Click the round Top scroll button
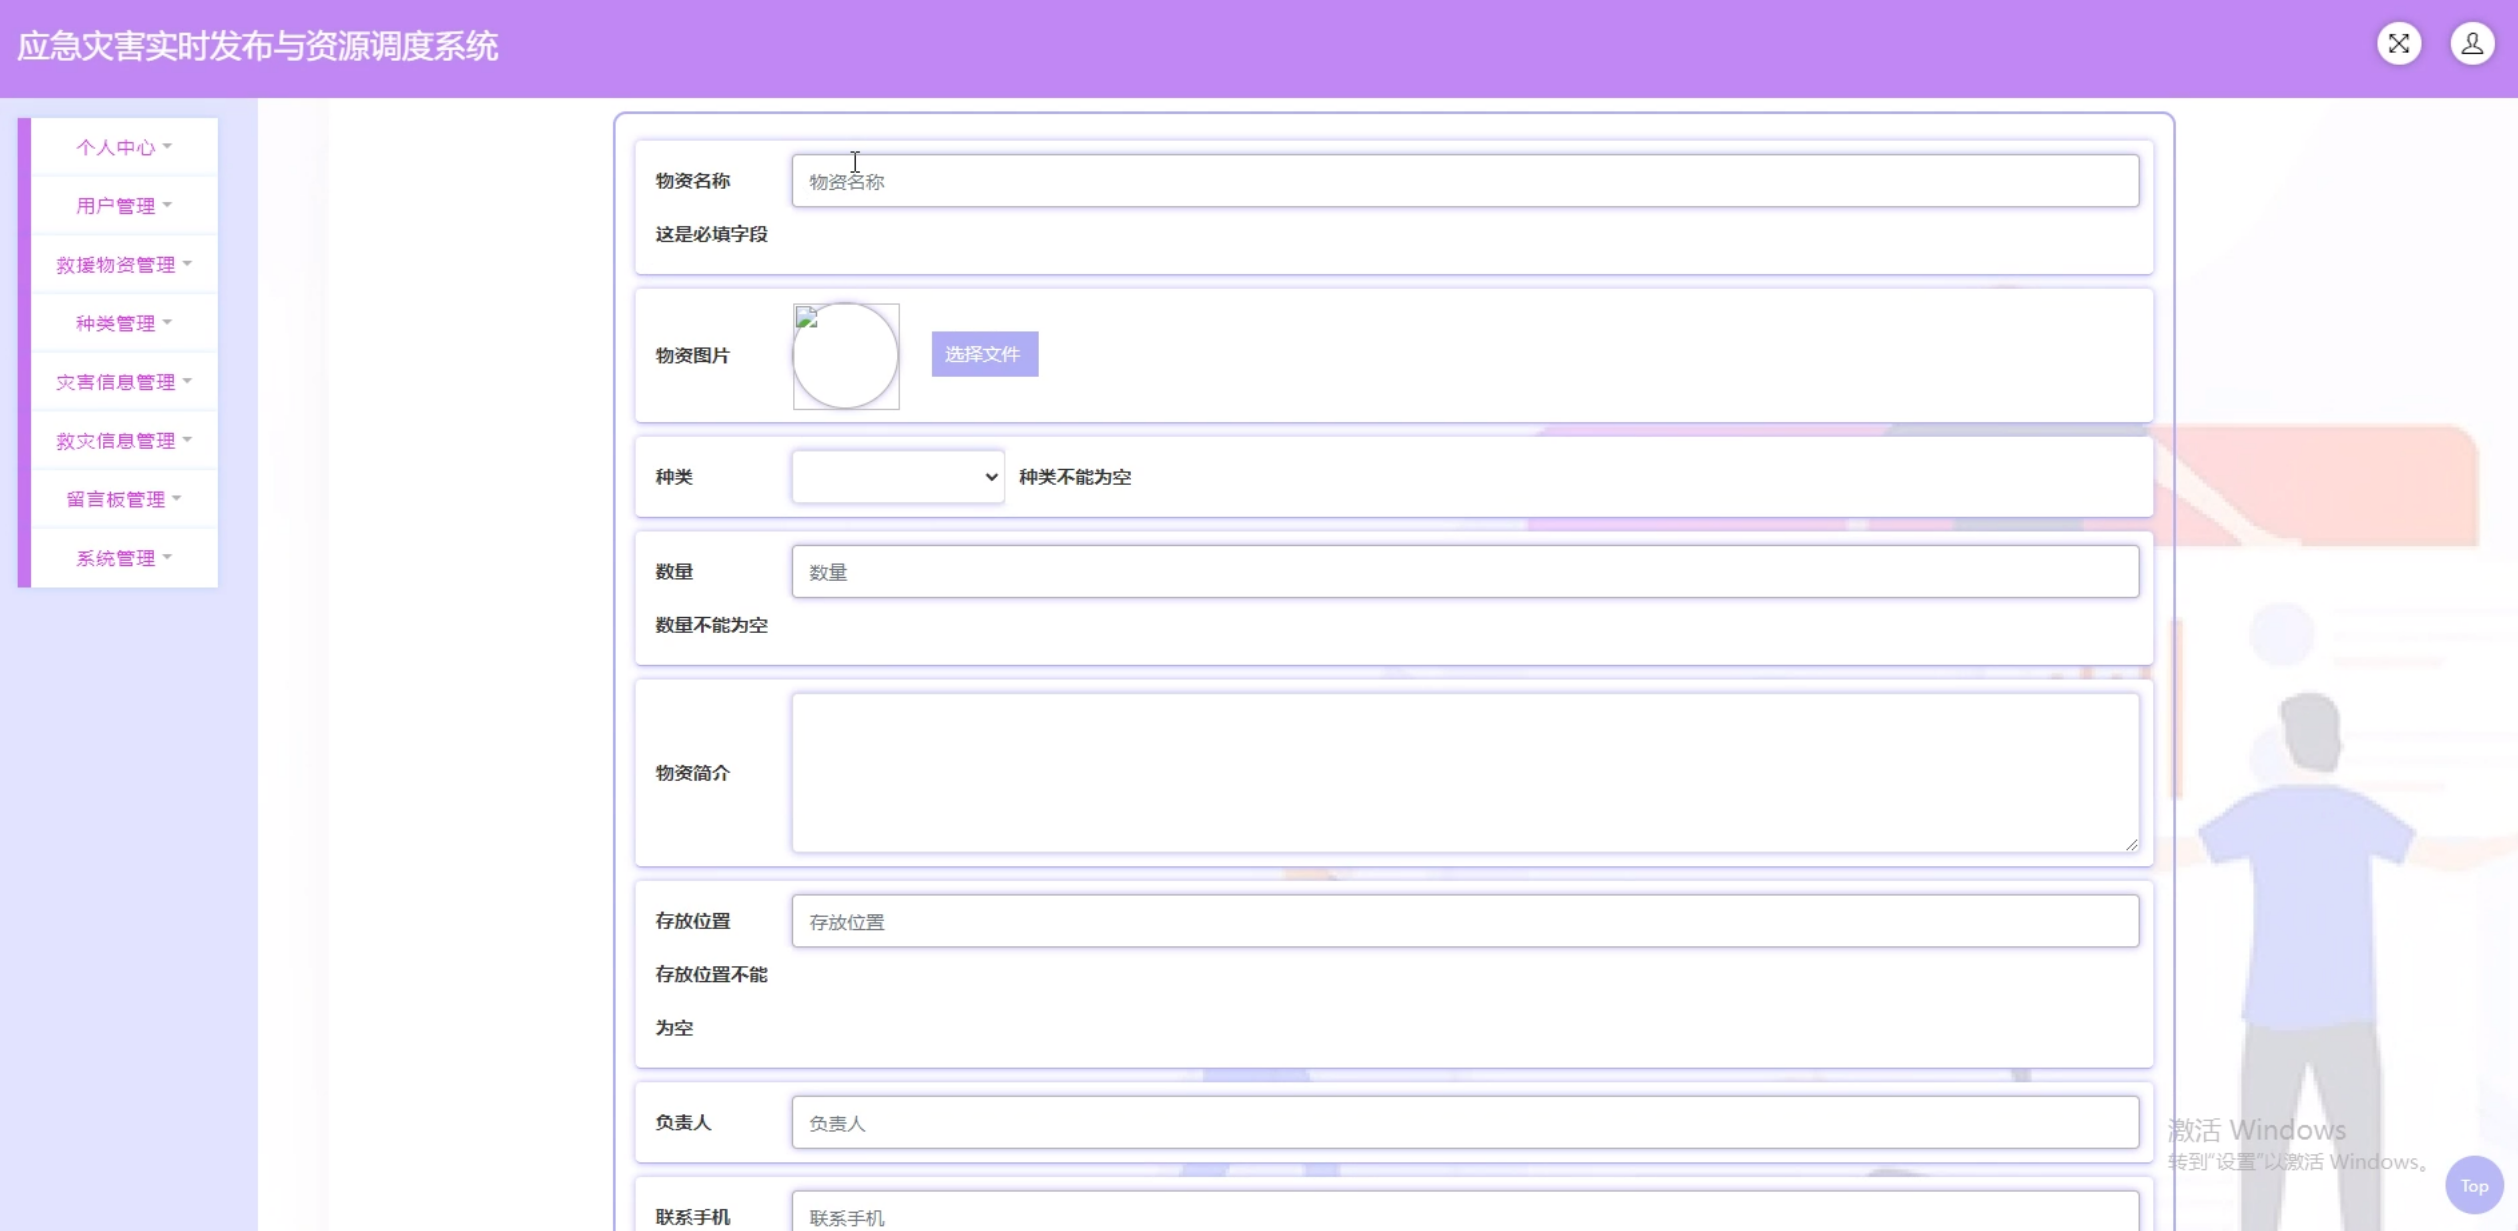Viewport: 2518px width, 1231px height. click(2473, 1185)
